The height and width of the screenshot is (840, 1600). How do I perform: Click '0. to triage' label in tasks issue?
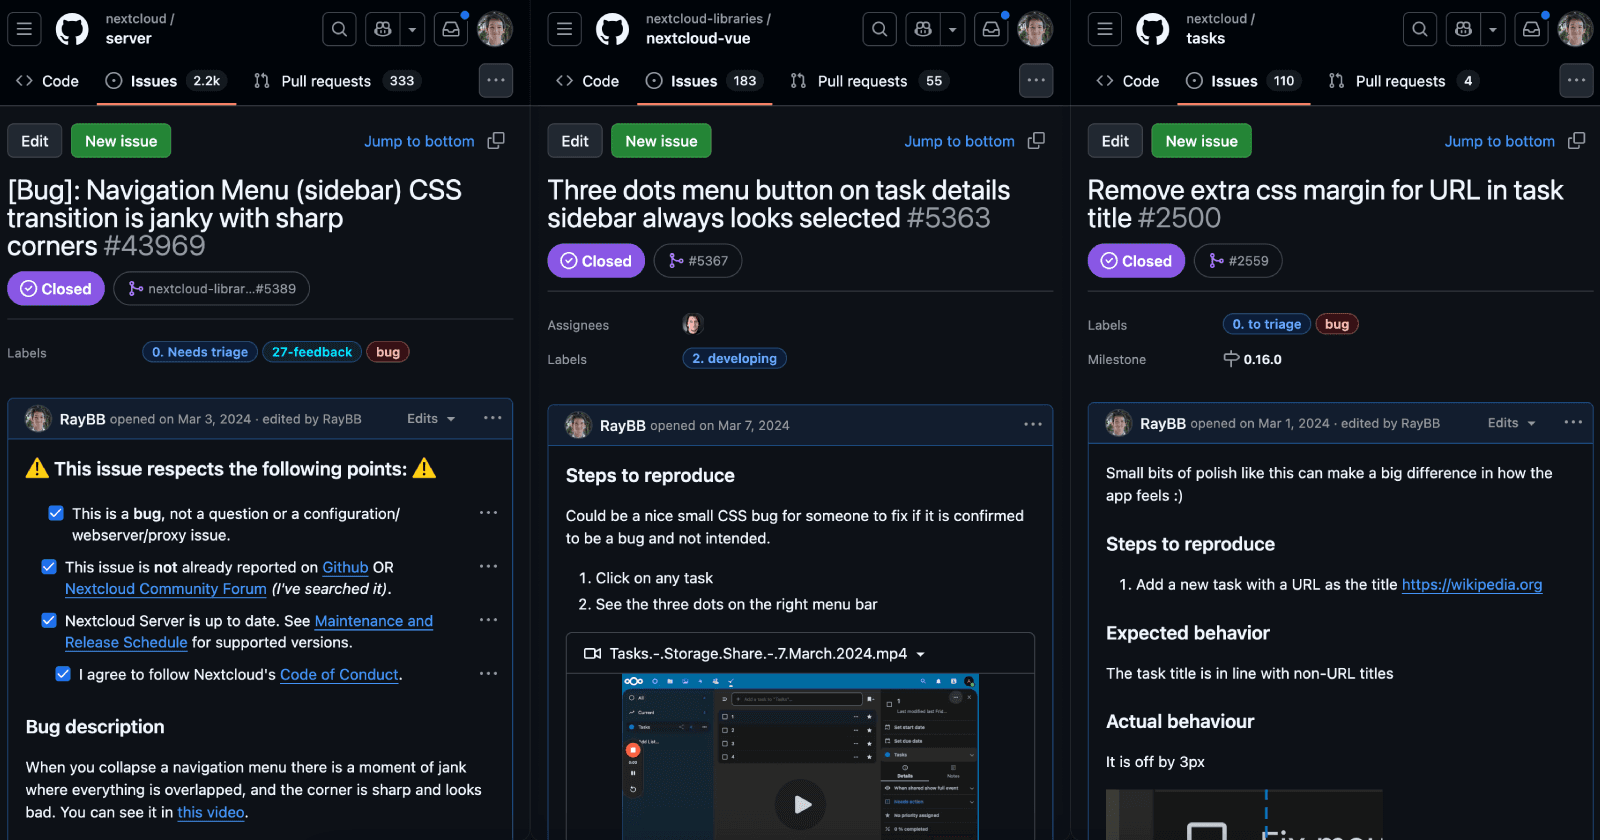point(1266,324)
